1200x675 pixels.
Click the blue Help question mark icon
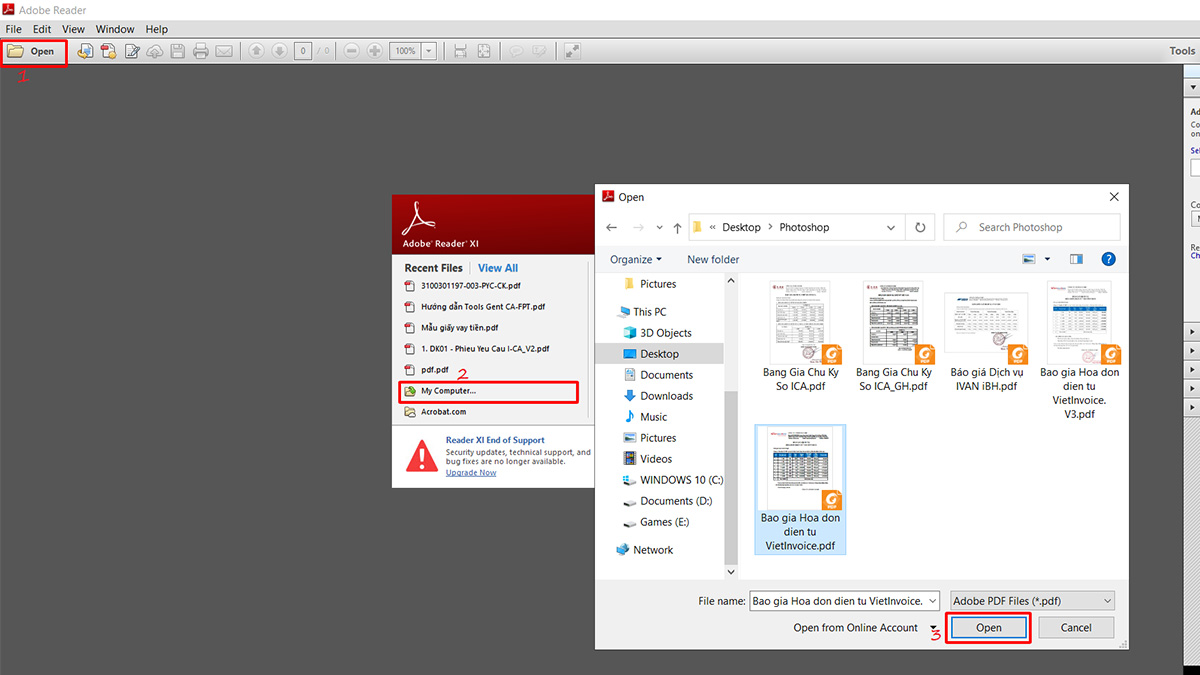click(x=1108, y=259)
